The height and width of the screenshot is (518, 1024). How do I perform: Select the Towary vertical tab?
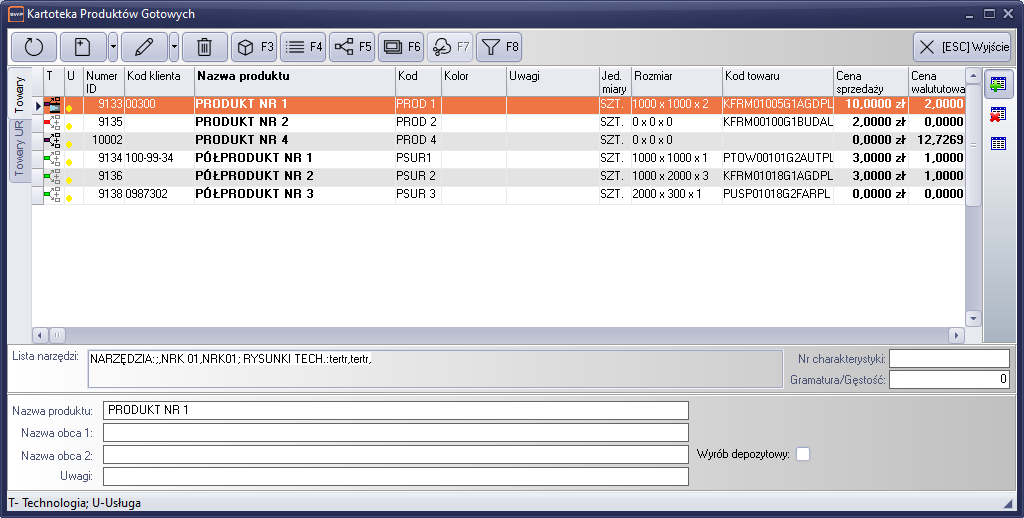19,92
